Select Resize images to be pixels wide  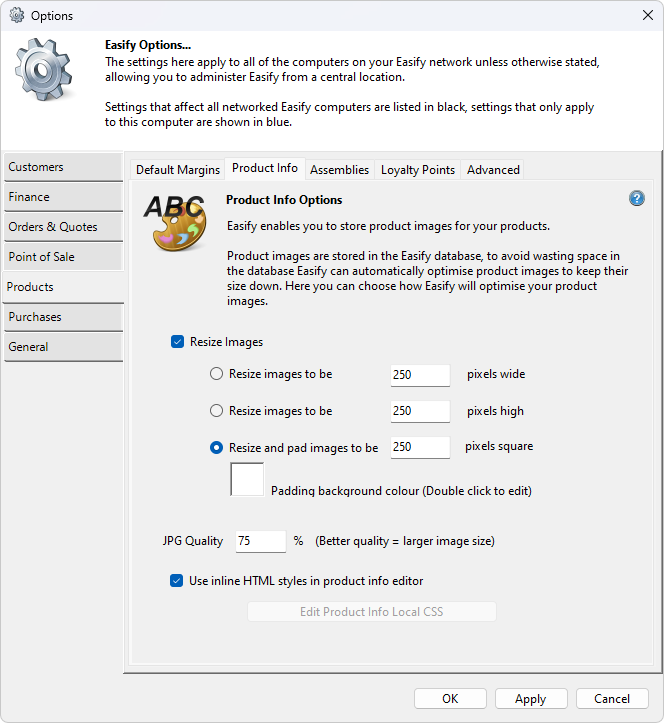pyautogui.click(x=217, y=374)
